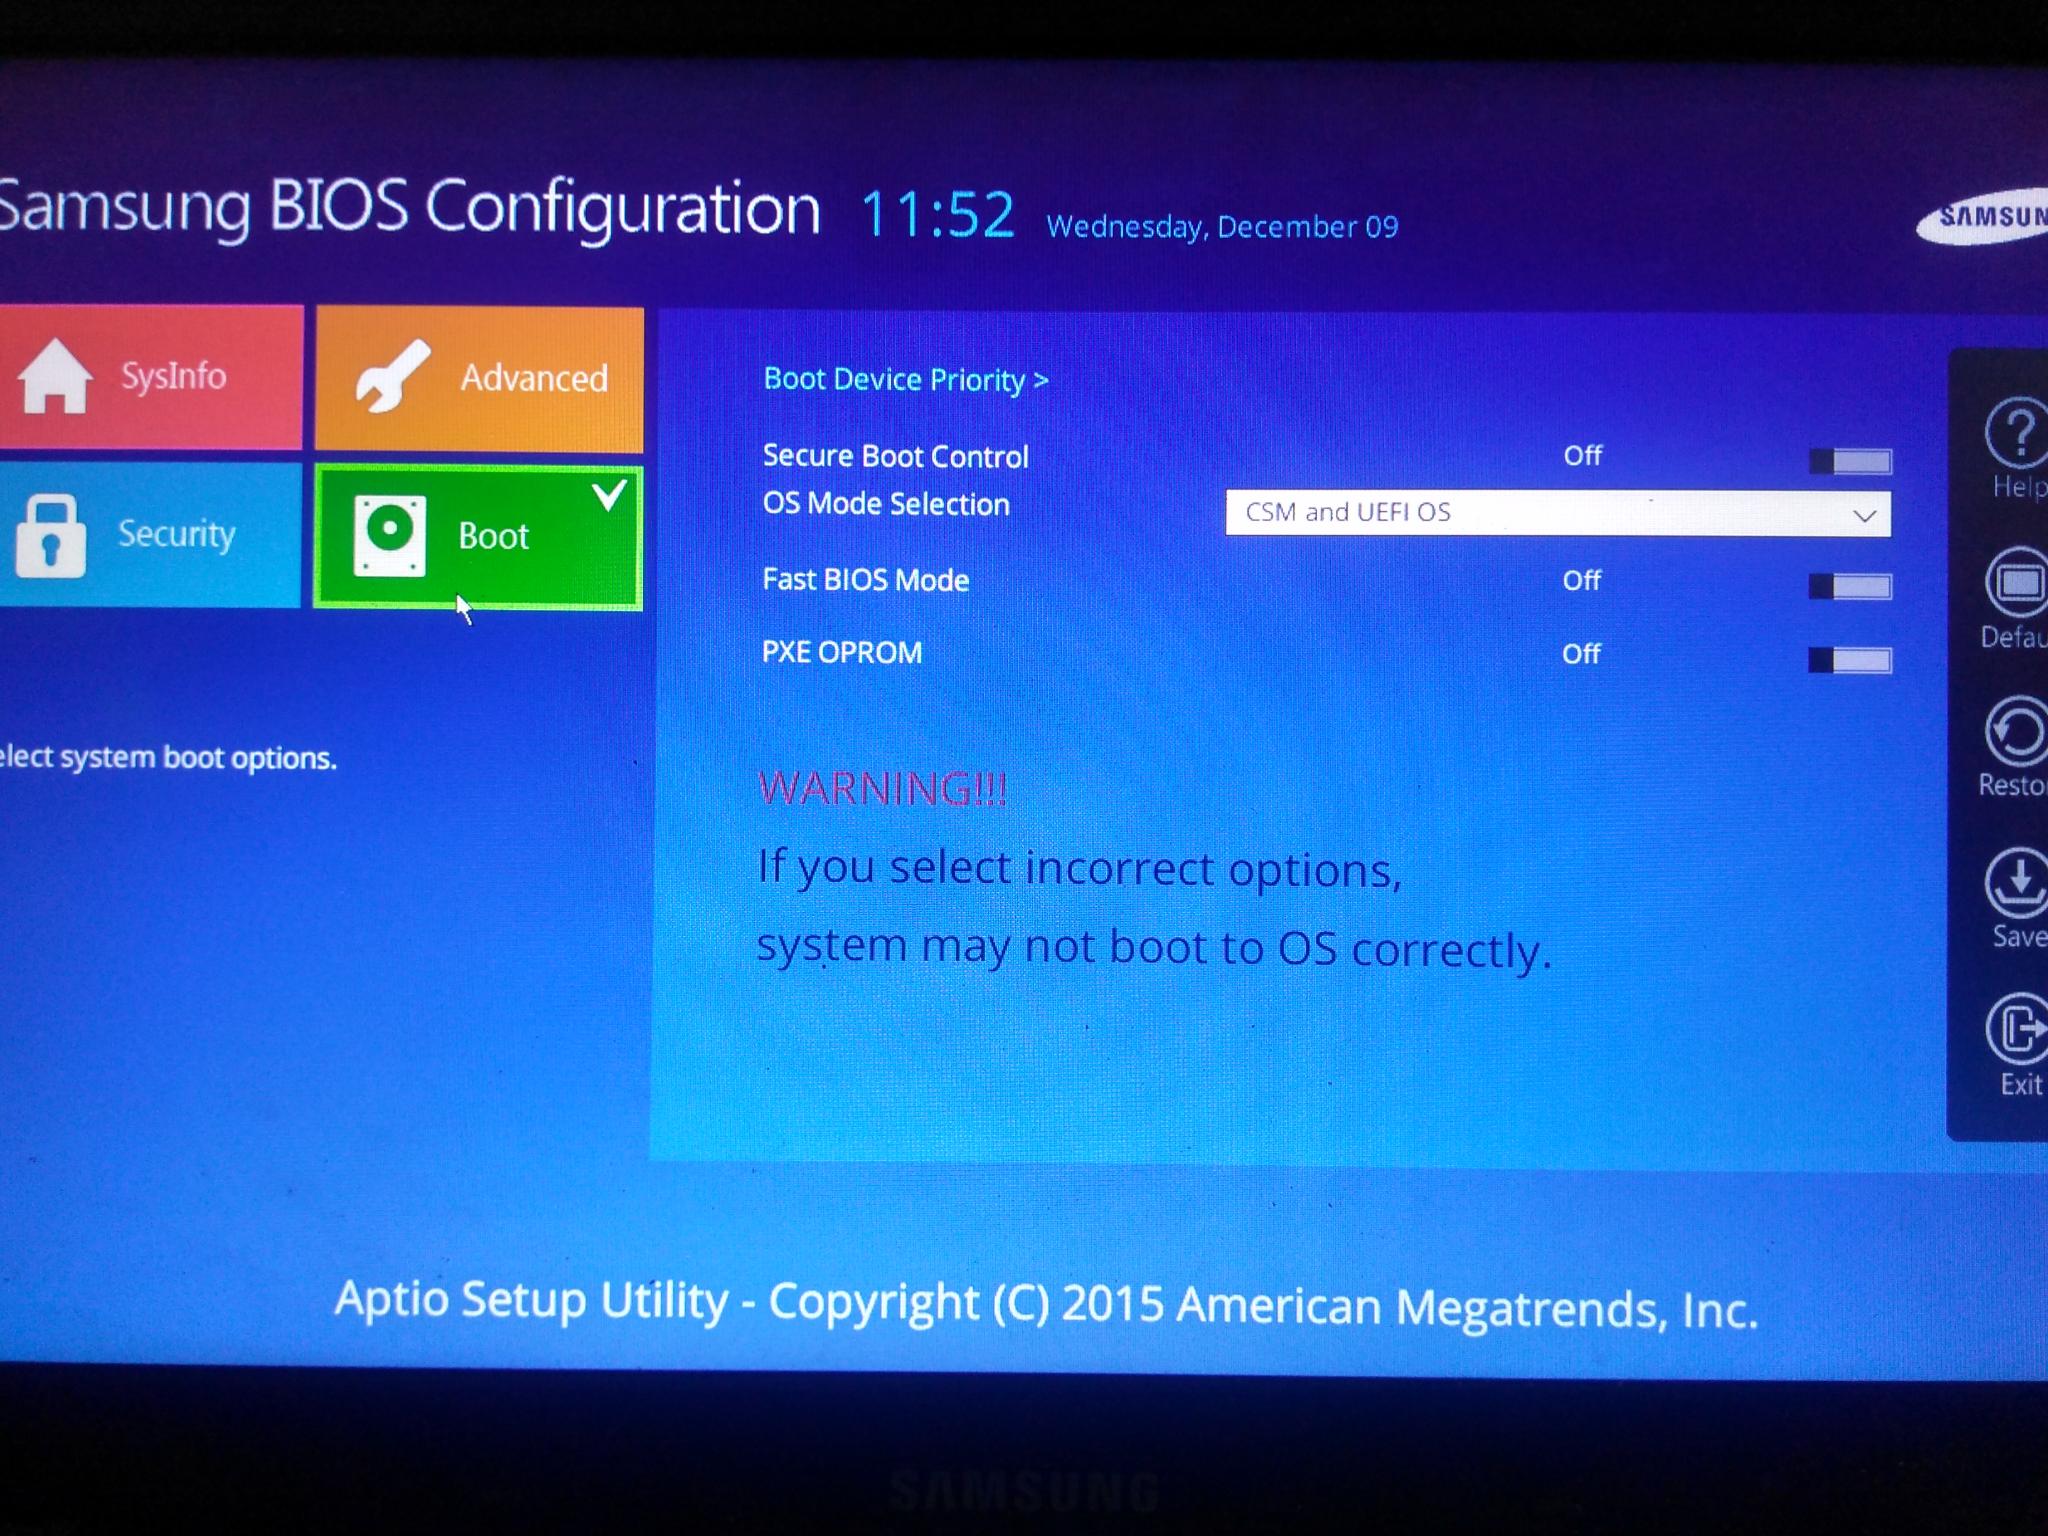Click the OS Mode Selection label

(x=886, y=504)
